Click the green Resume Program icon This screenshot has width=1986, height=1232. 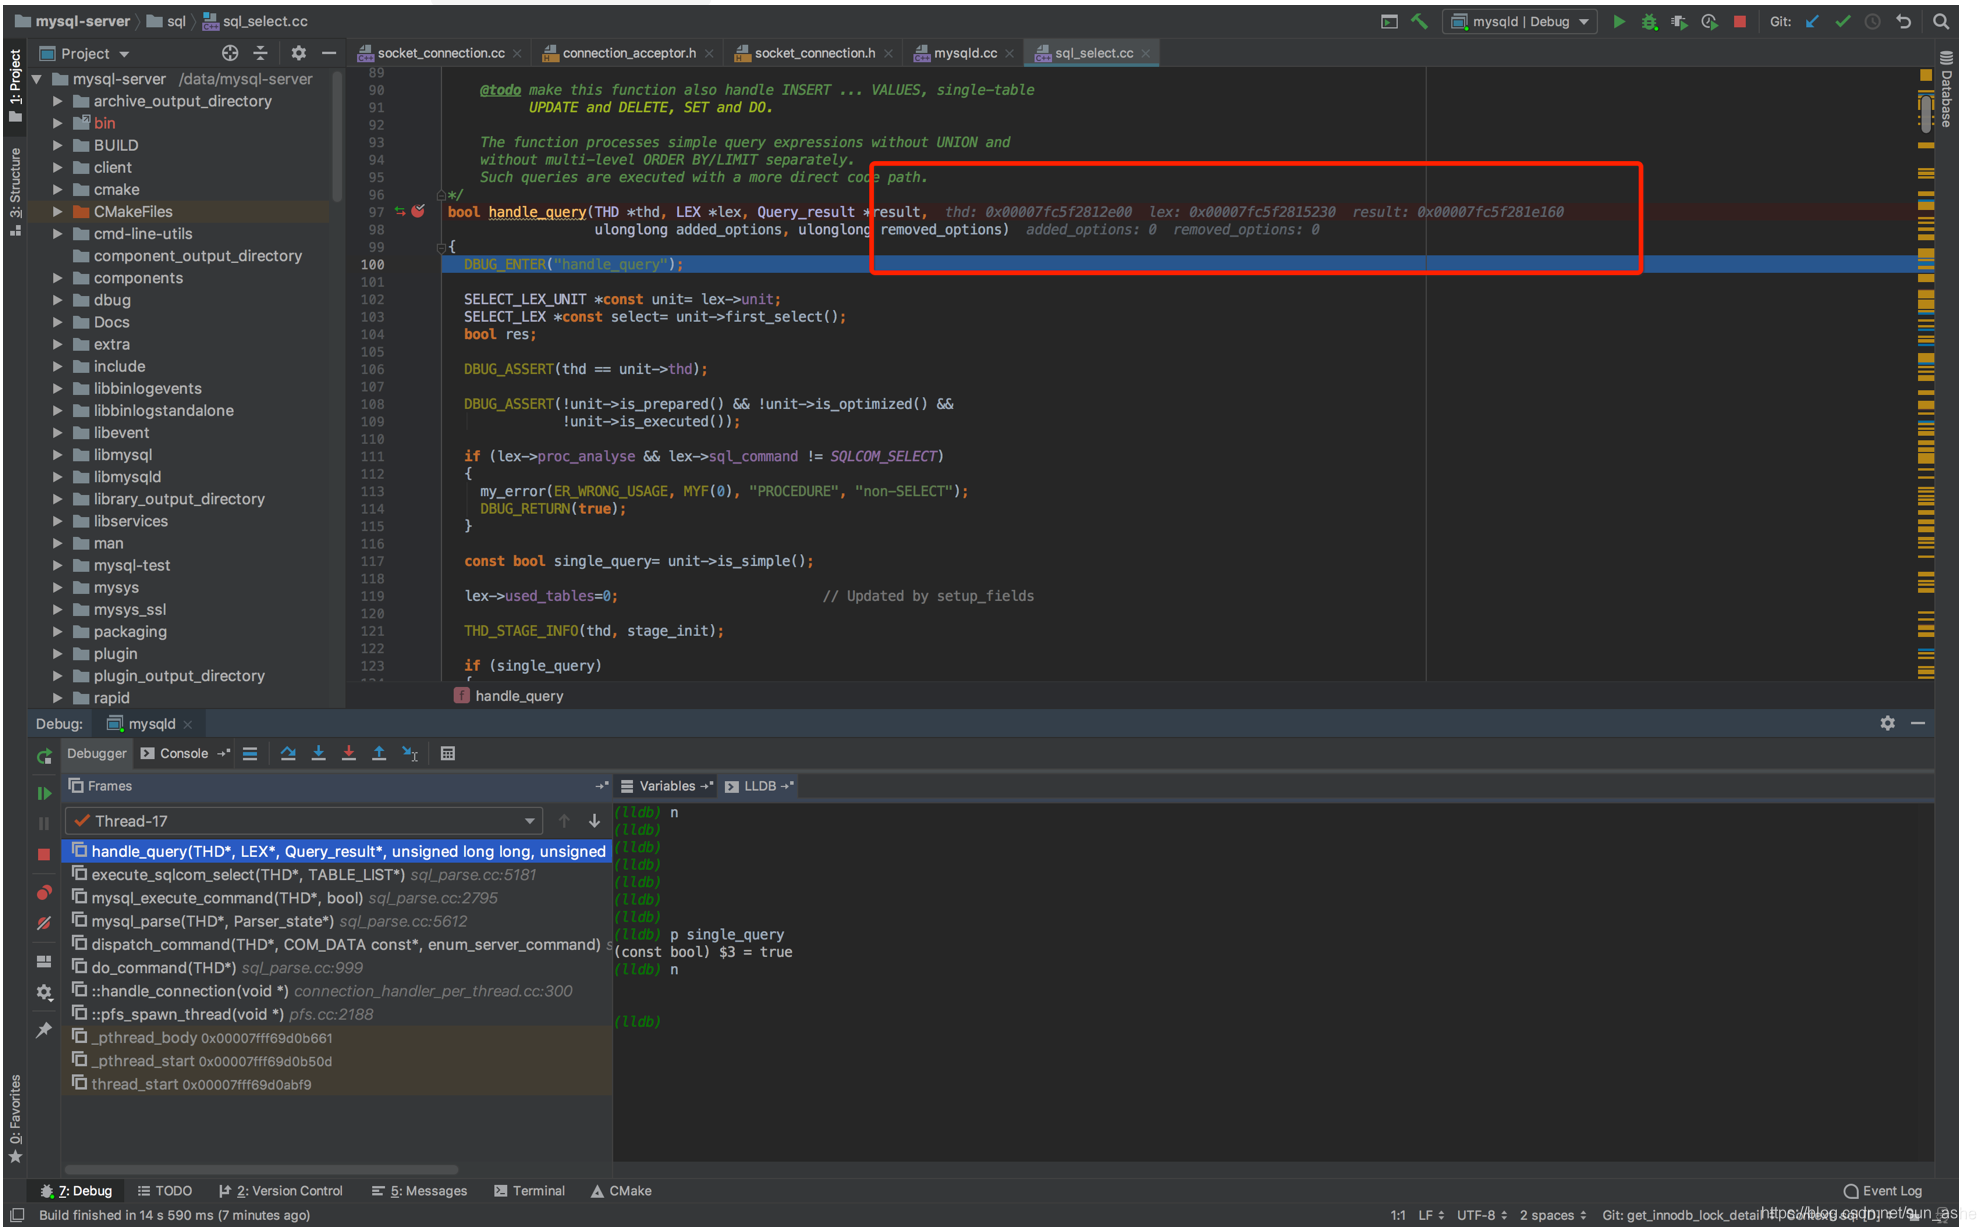pyautogui.click(x=44, y=793)
